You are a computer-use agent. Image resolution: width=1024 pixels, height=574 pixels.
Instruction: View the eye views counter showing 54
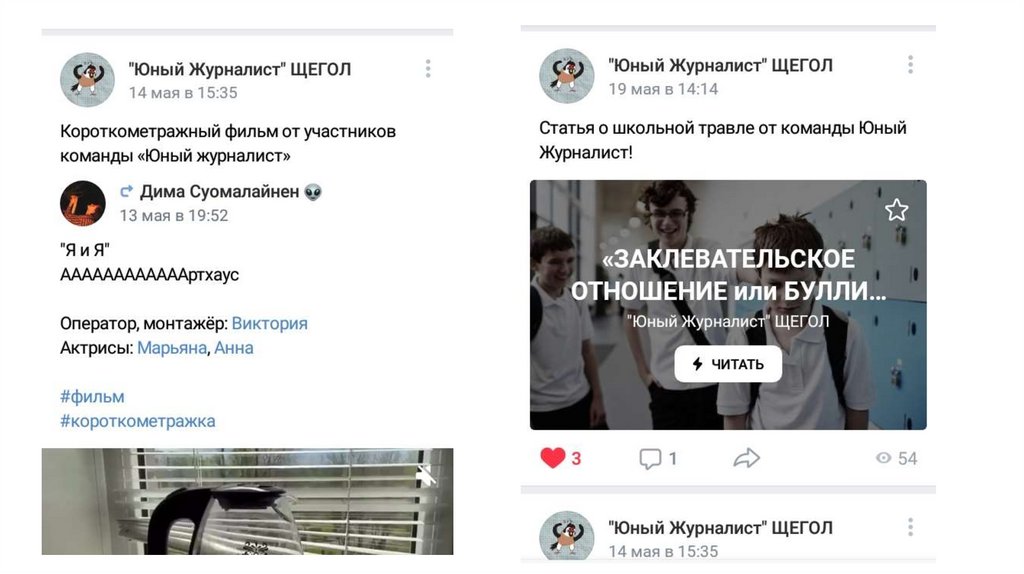tap(896, 458)
